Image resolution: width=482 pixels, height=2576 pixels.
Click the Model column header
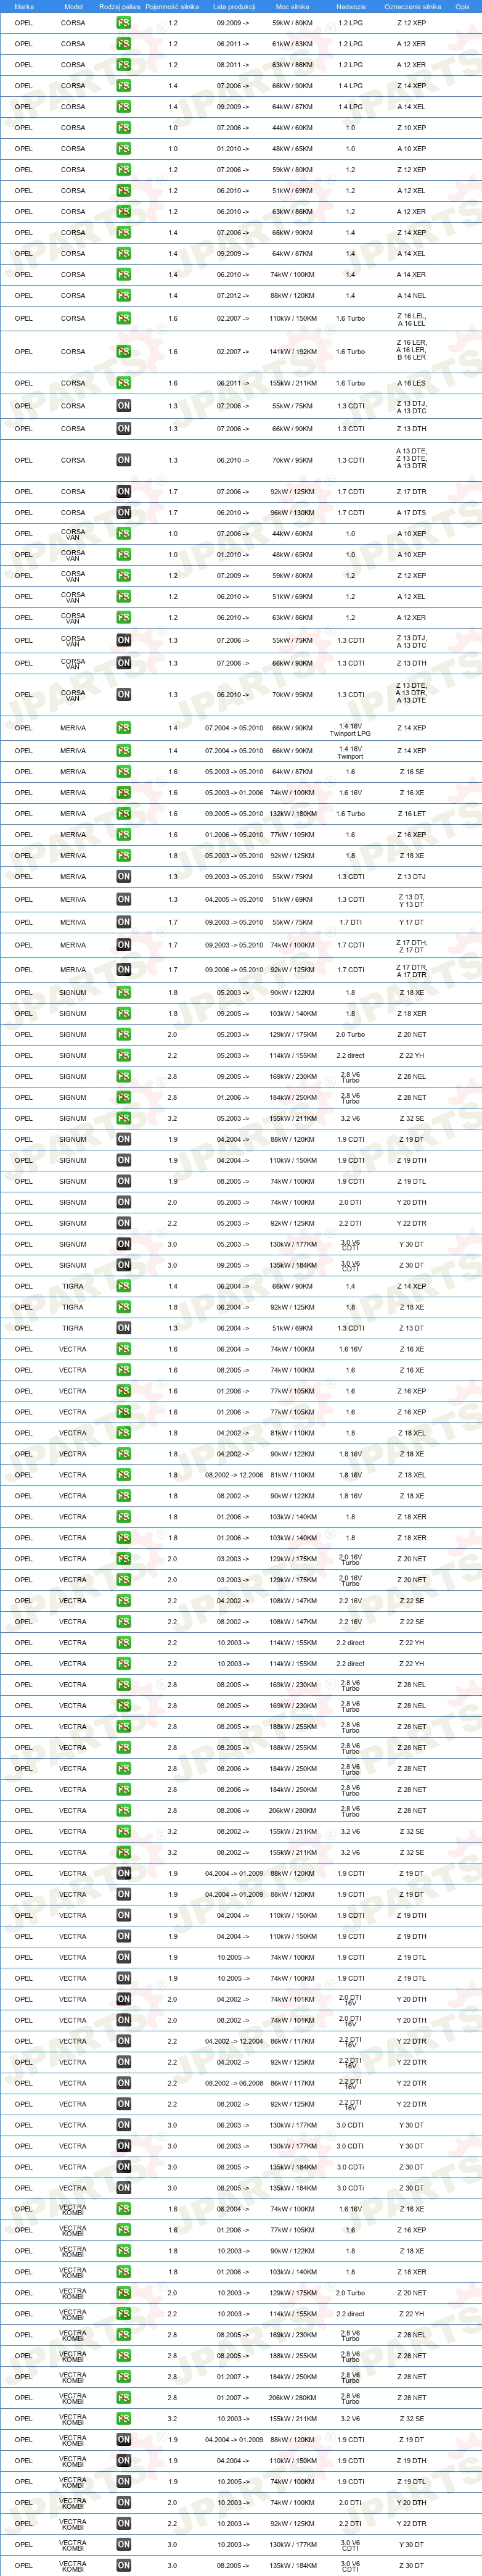click(x=73, y=6)
